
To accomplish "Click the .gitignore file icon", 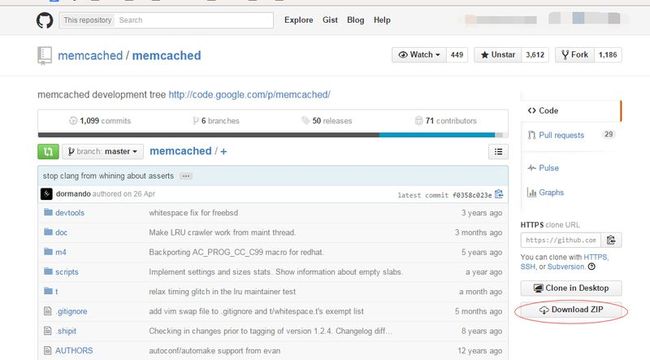I will [x=48, y=311].
